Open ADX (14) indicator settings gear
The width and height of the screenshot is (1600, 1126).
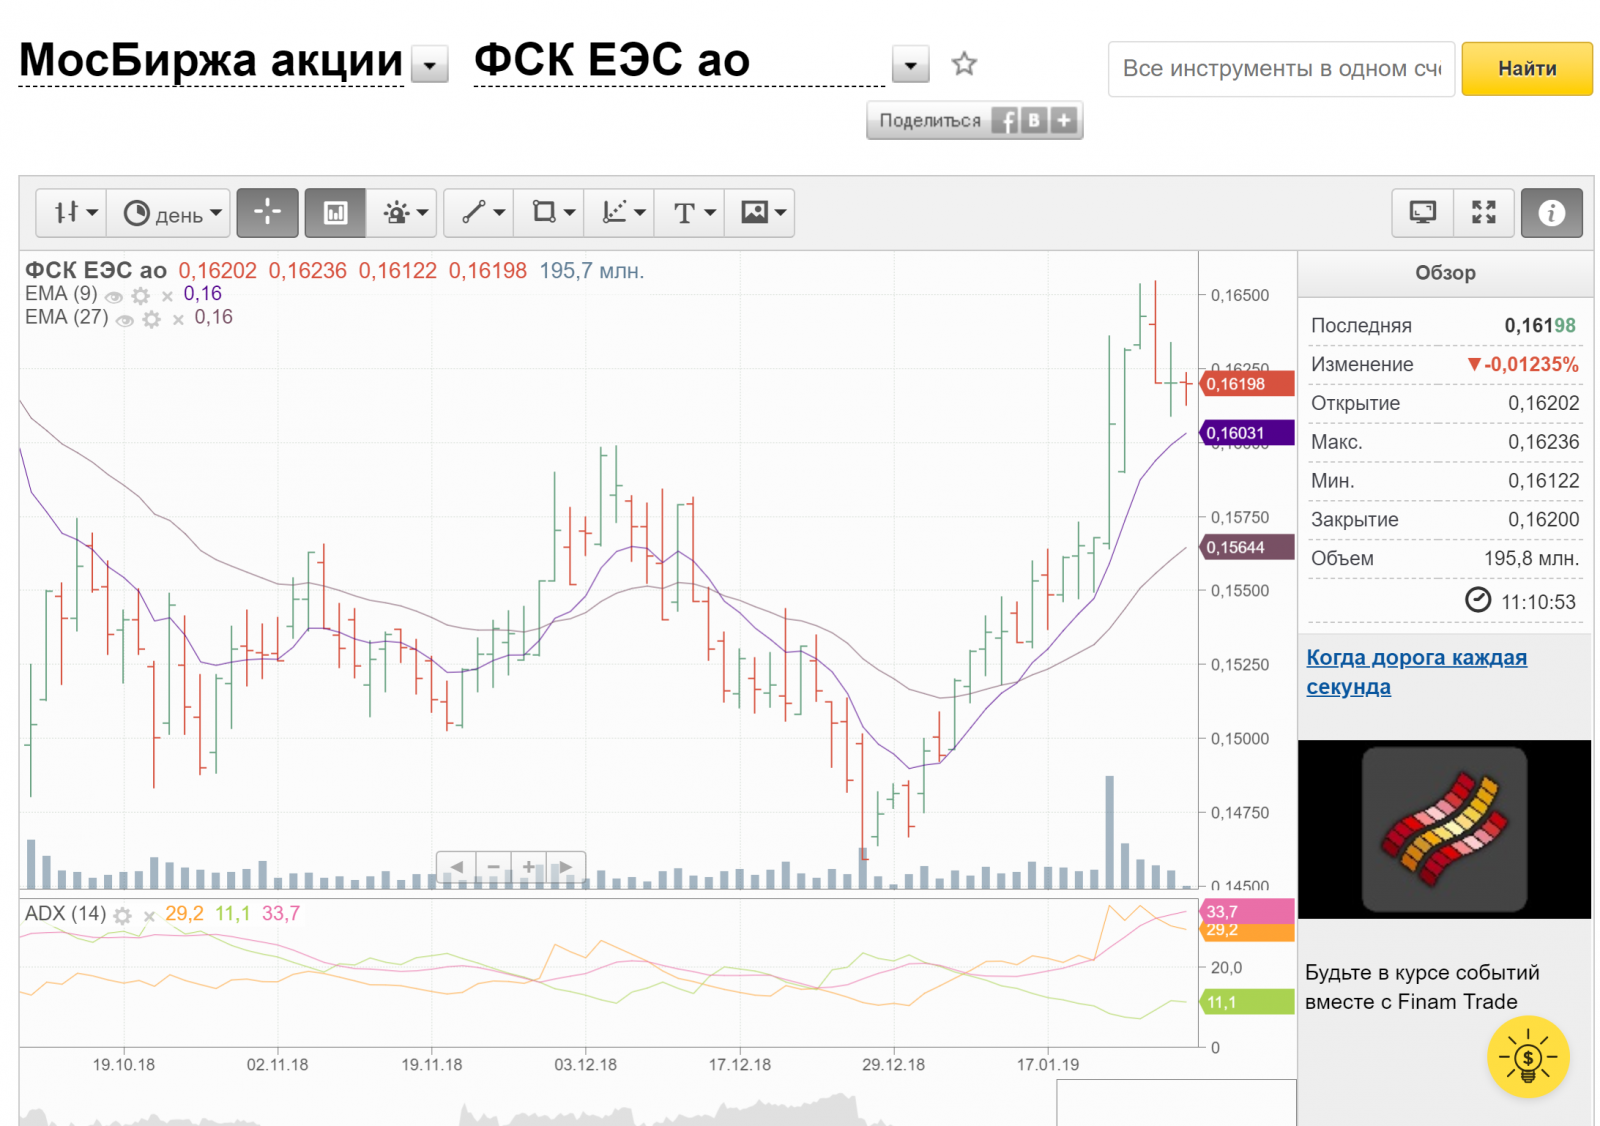point(123,916)
